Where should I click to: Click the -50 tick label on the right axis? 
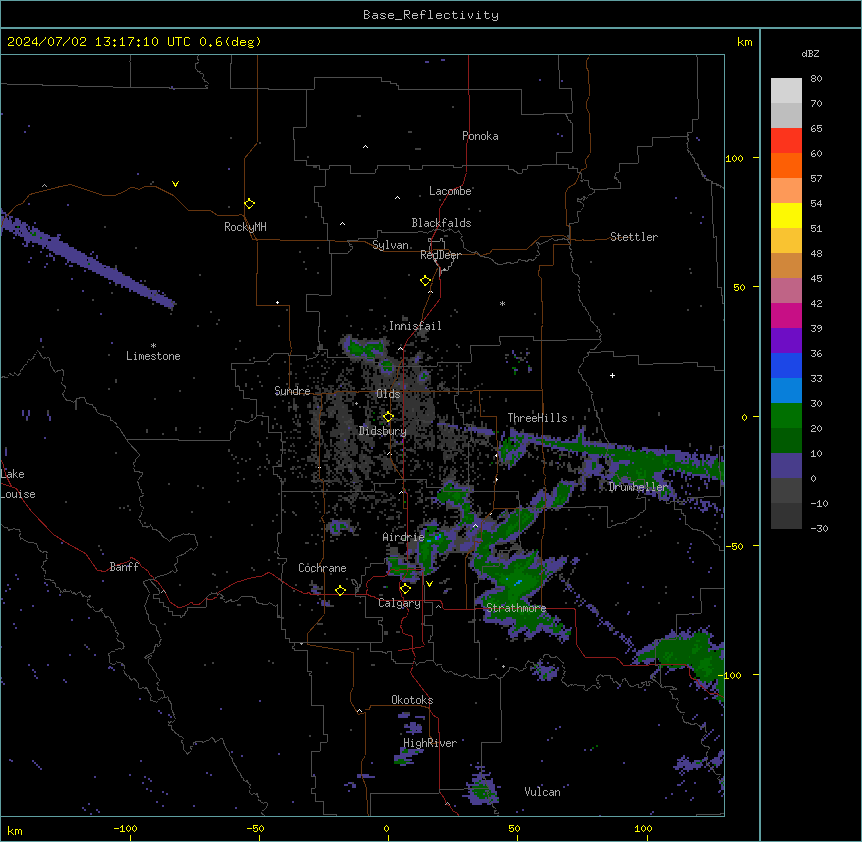click(x=734, y=546)
